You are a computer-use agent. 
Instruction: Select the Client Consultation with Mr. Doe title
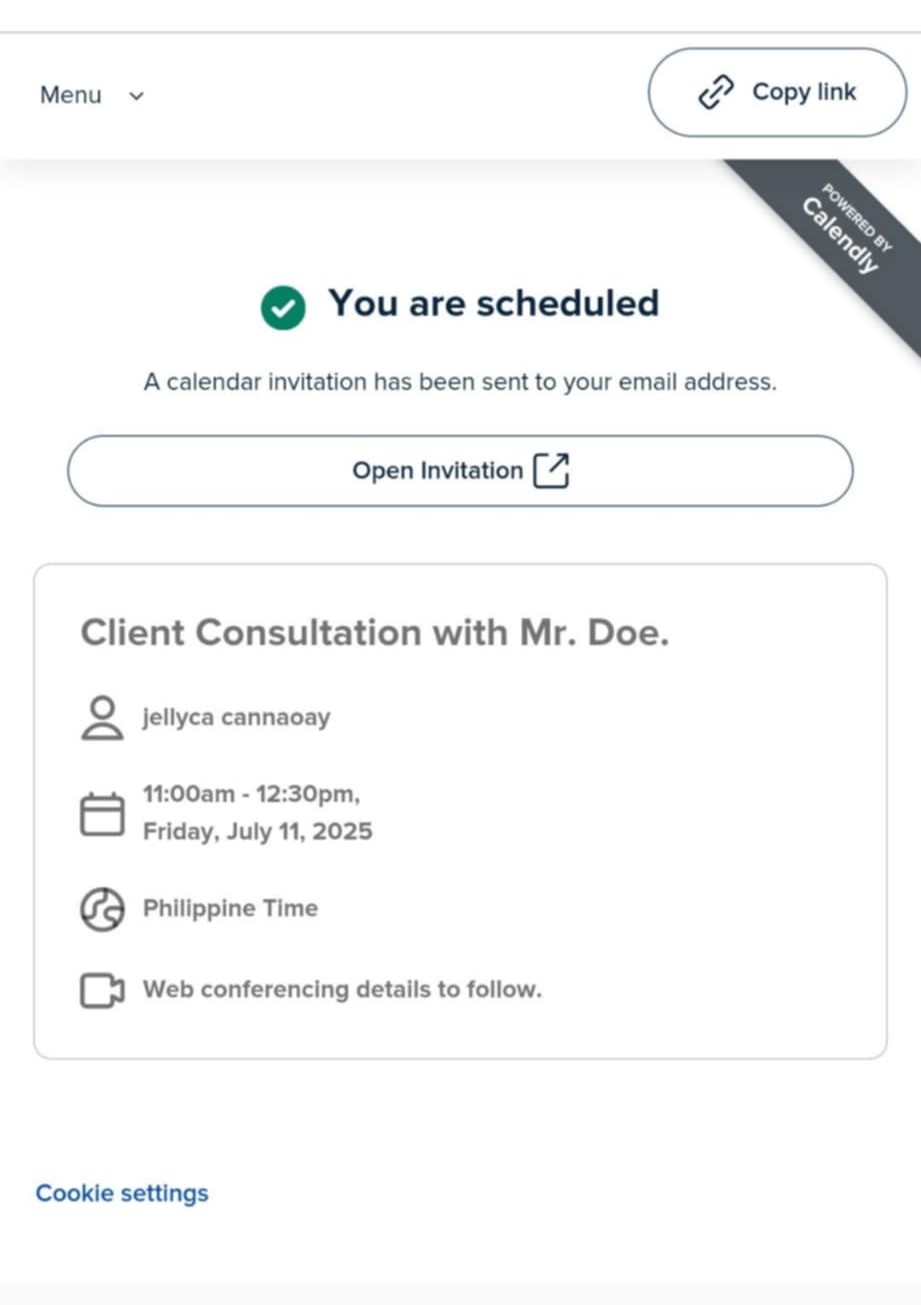(x=374, y=632)
